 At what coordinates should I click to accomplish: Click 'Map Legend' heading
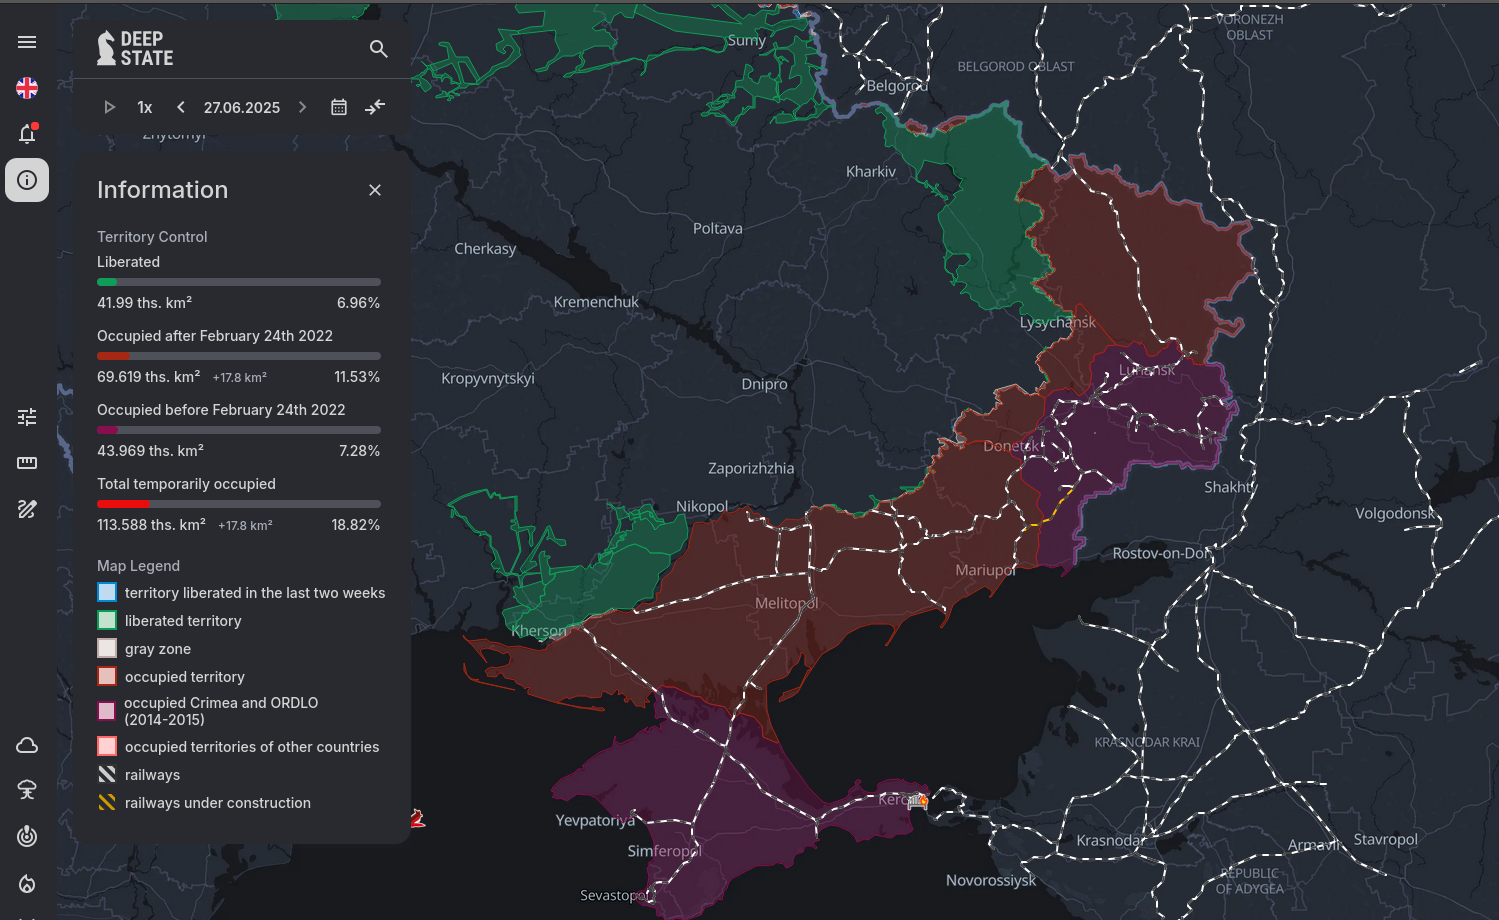(138, 566)
